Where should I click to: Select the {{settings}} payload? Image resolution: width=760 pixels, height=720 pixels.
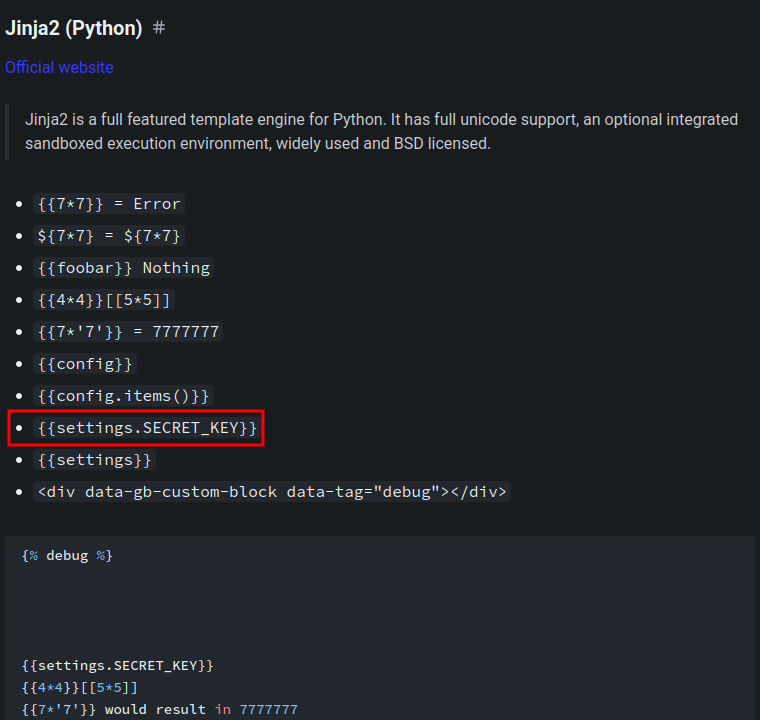(x=95, y=460)
